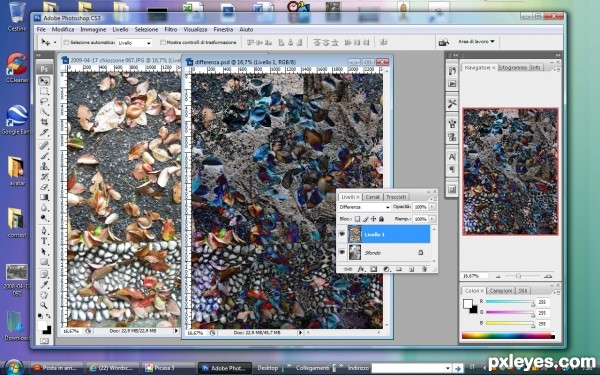Select the Move tool in toolbox
Image resolution: width=600 pixels, height=375 pixels.
44,81
